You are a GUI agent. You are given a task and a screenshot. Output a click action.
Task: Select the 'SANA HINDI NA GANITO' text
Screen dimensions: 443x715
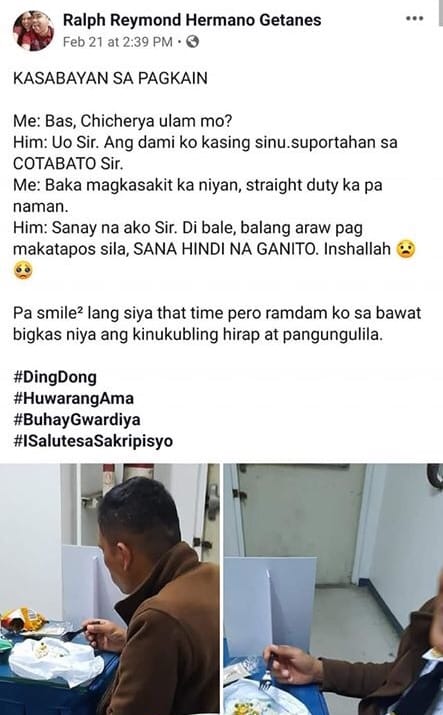pyautogui.click(x=226, y=249)
